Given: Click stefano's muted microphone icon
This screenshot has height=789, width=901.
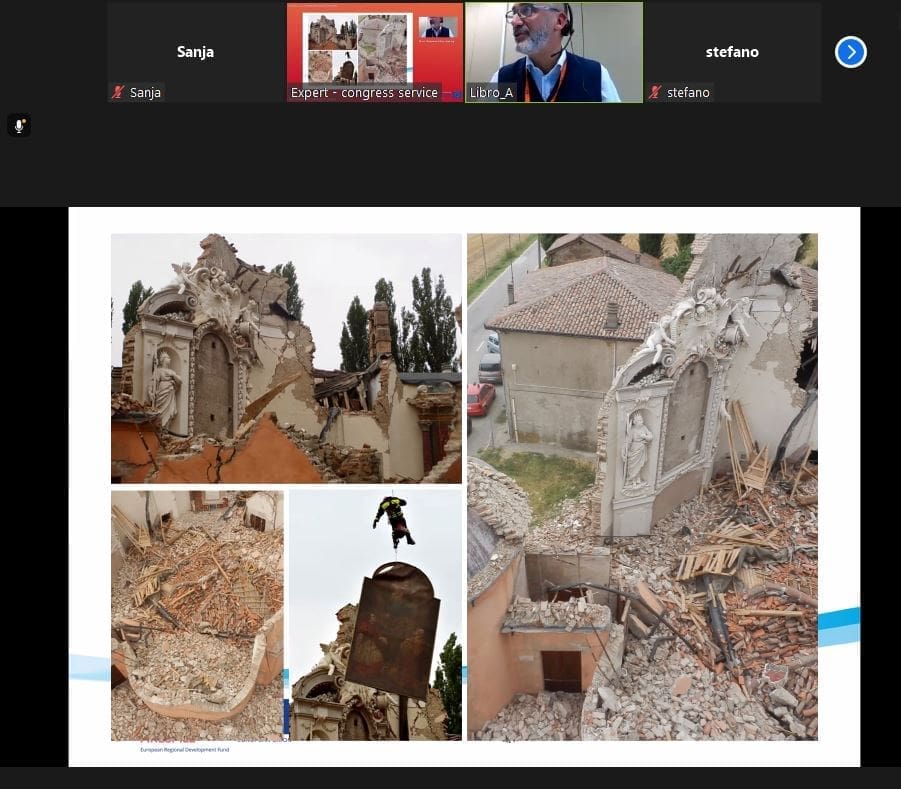Looking at the screenshot, I should click(655, 93).
